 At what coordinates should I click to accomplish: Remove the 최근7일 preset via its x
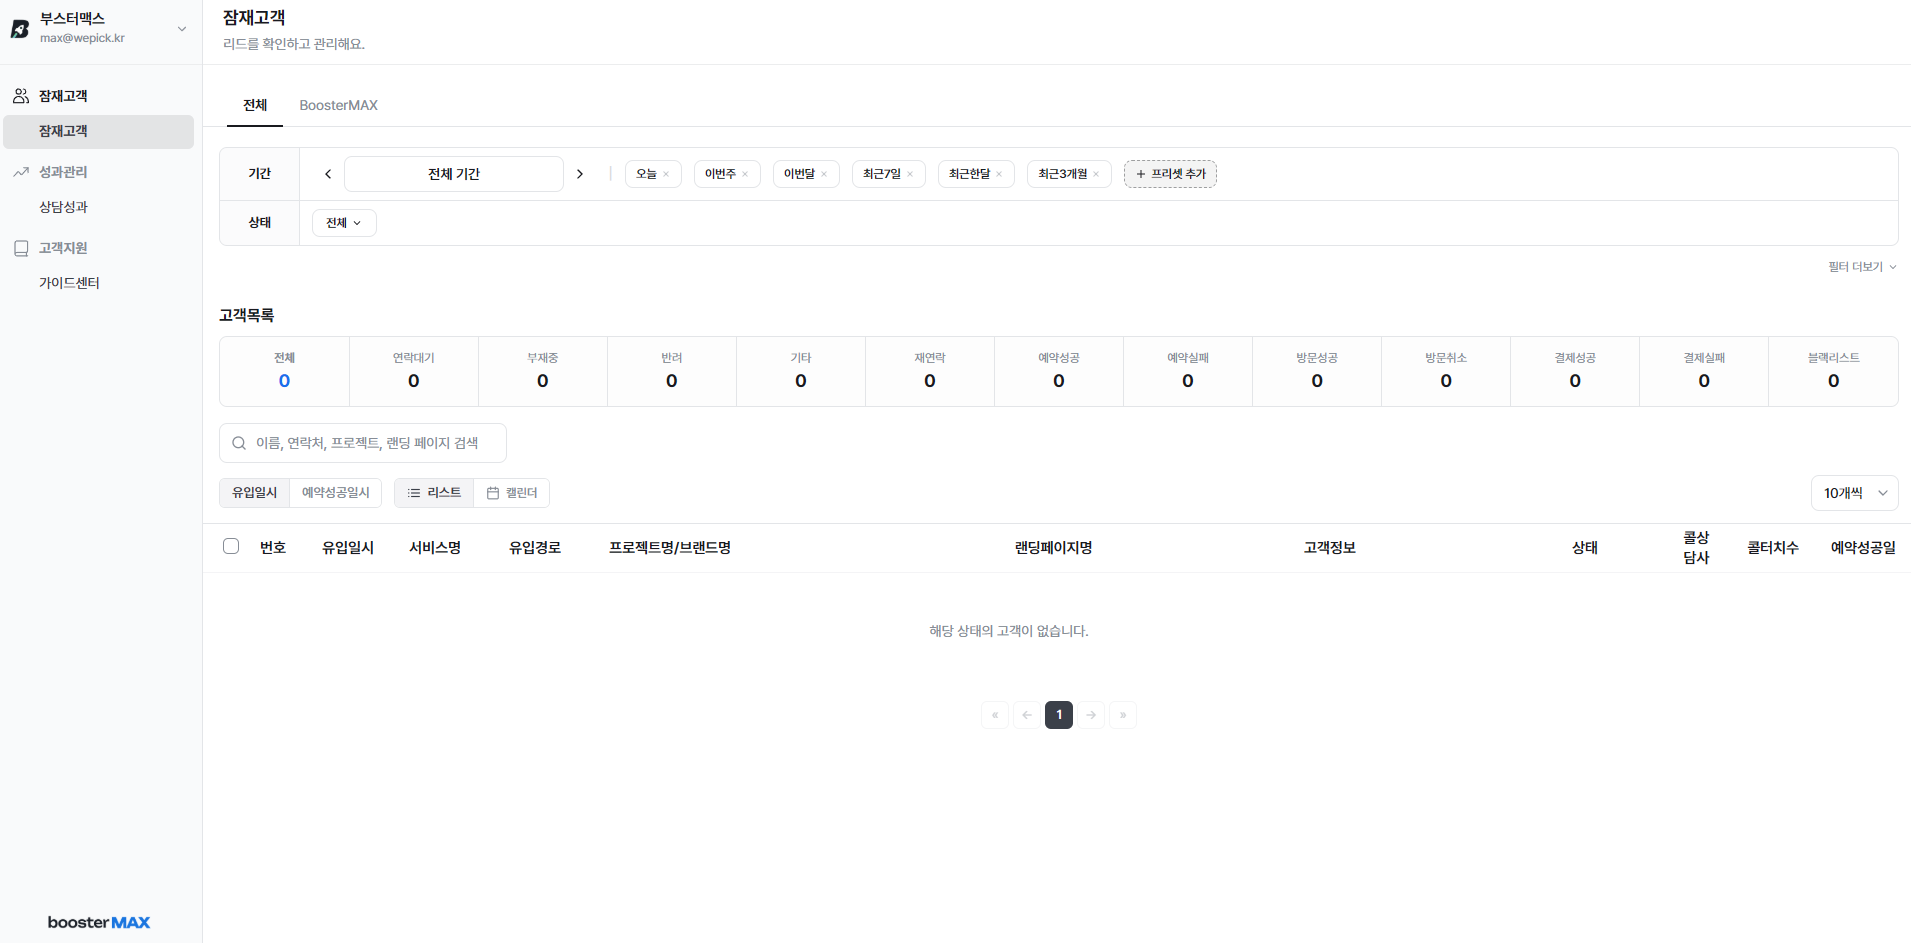pos(910,174)
